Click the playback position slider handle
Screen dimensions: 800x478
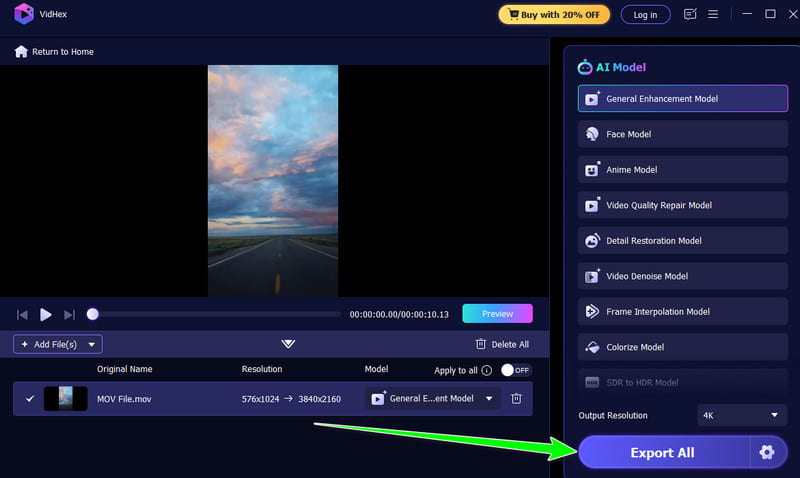[x=92, y=314]
